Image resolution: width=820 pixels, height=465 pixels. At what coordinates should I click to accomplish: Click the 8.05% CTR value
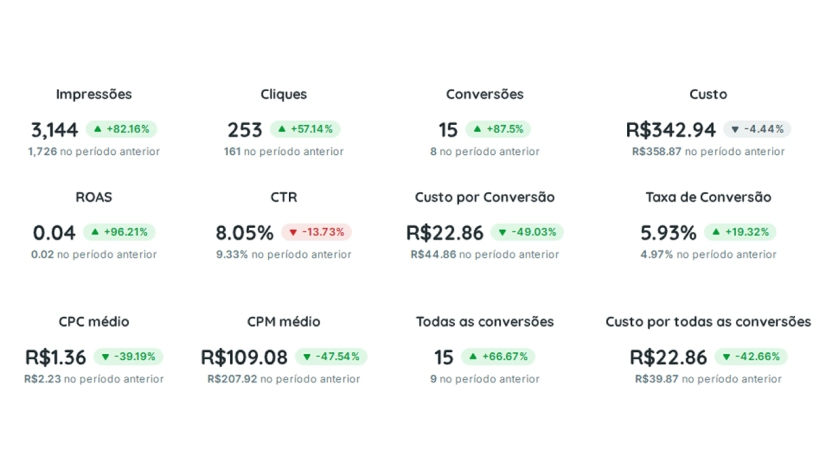[244, 233]
